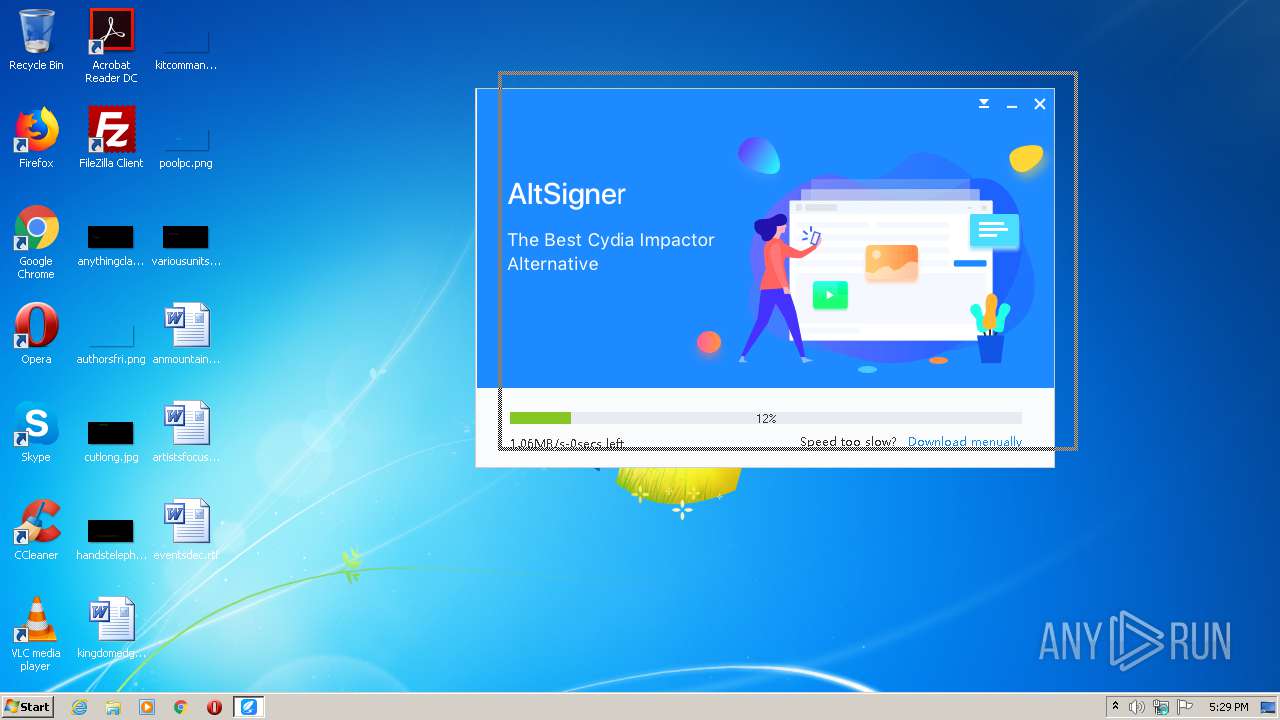Click the Start button
This screenshot has width=1280, height=720.
[x=27, y=707]
